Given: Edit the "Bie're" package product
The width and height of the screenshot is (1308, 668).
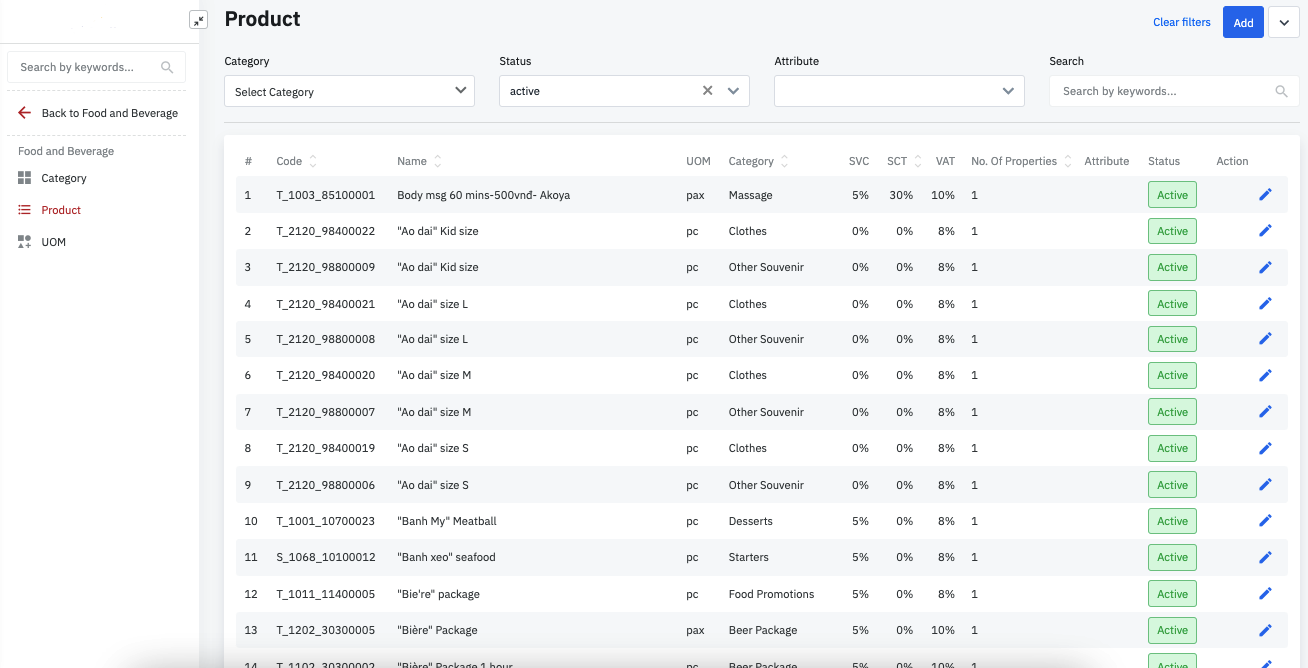Looking at the screenshot, I should point(1265,594).
